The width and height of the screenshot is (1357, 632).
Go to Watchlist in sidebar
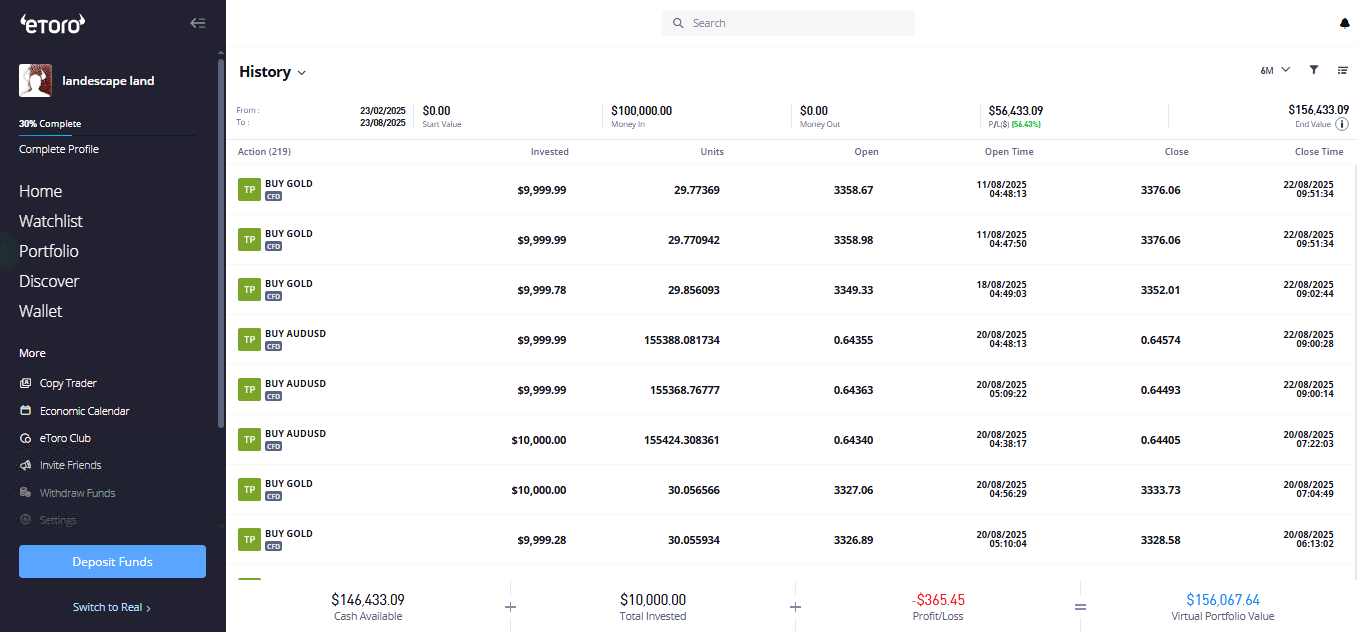coord(51,221)
